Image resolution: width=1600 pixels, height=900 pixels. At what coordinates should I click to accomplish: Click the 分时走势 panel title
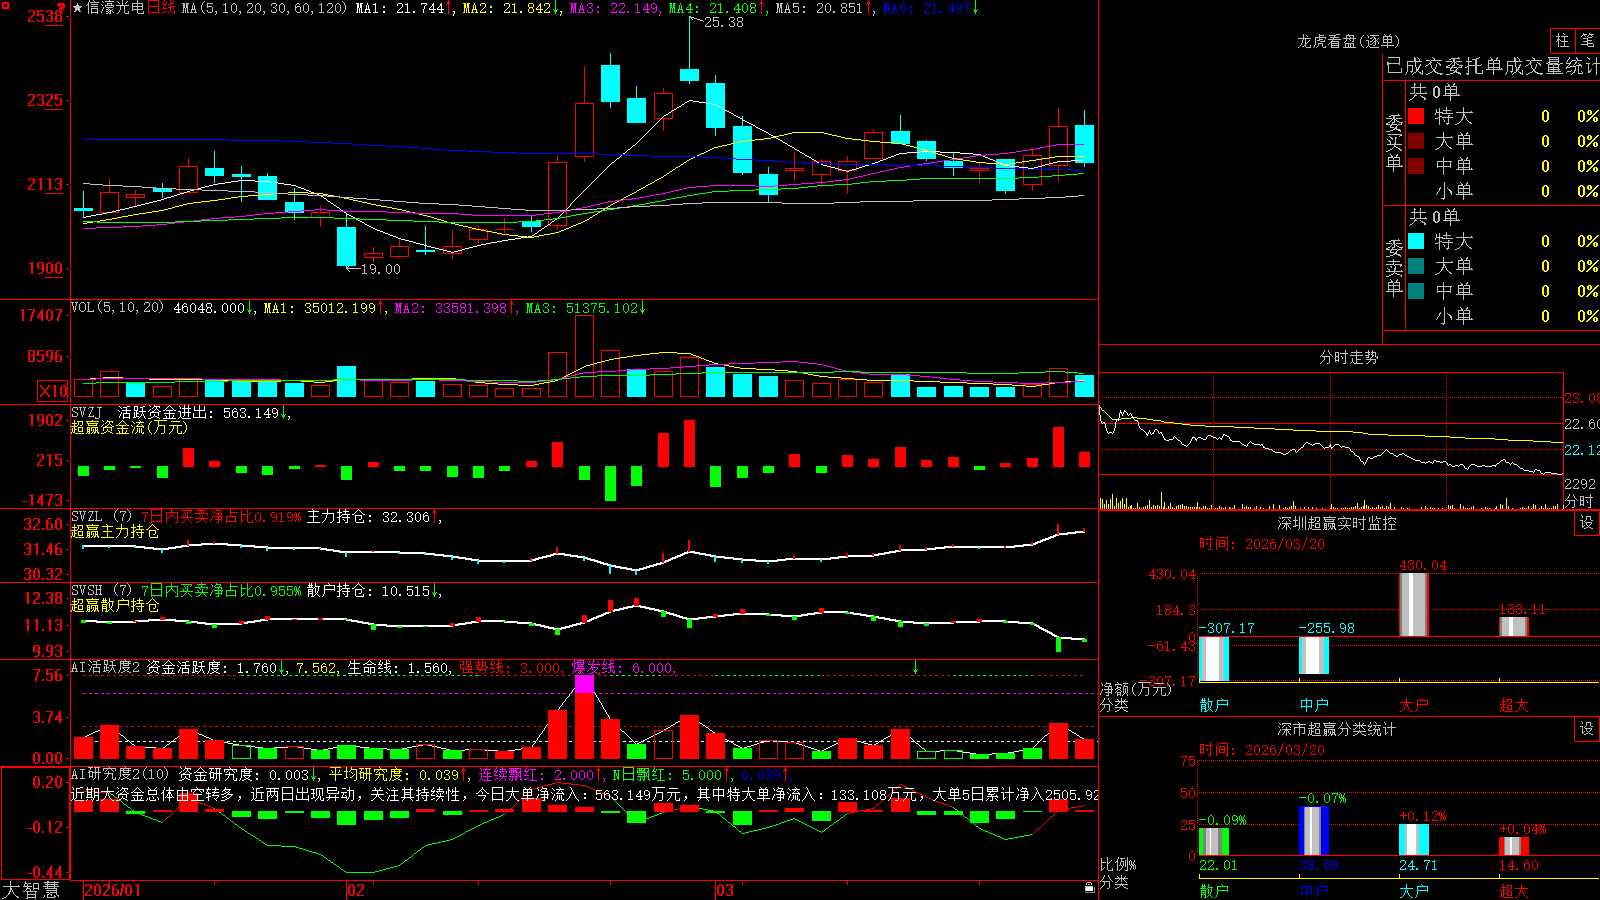point(1348,357)
